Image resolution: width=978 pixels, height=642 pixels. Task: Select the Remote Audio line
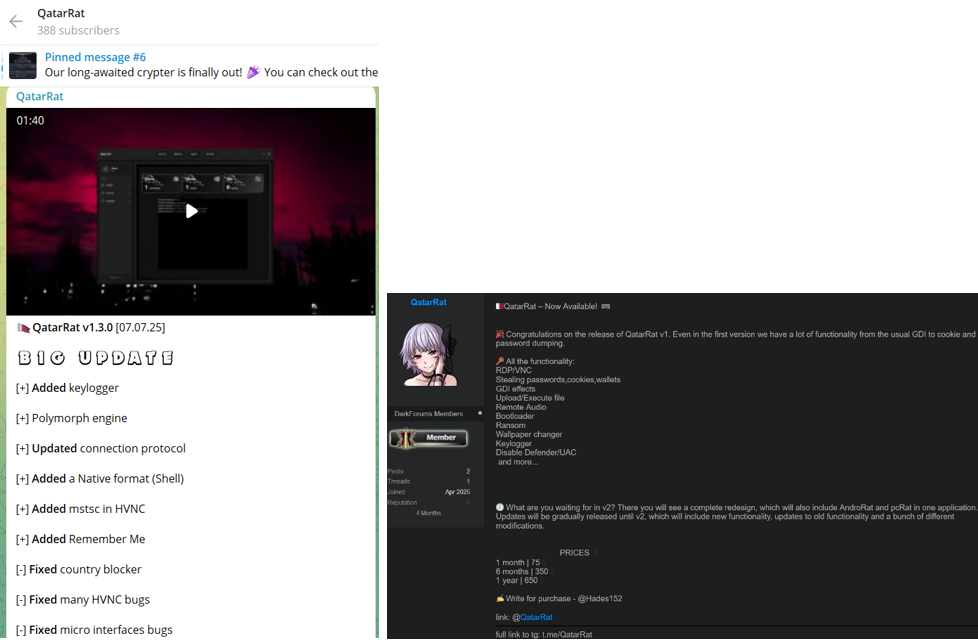[x=521, y=407]
